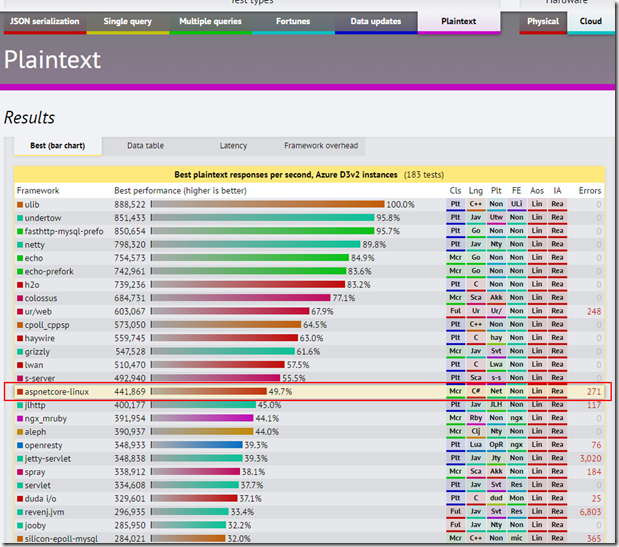Click the C++ language tag in ulib row

(476, 204)
